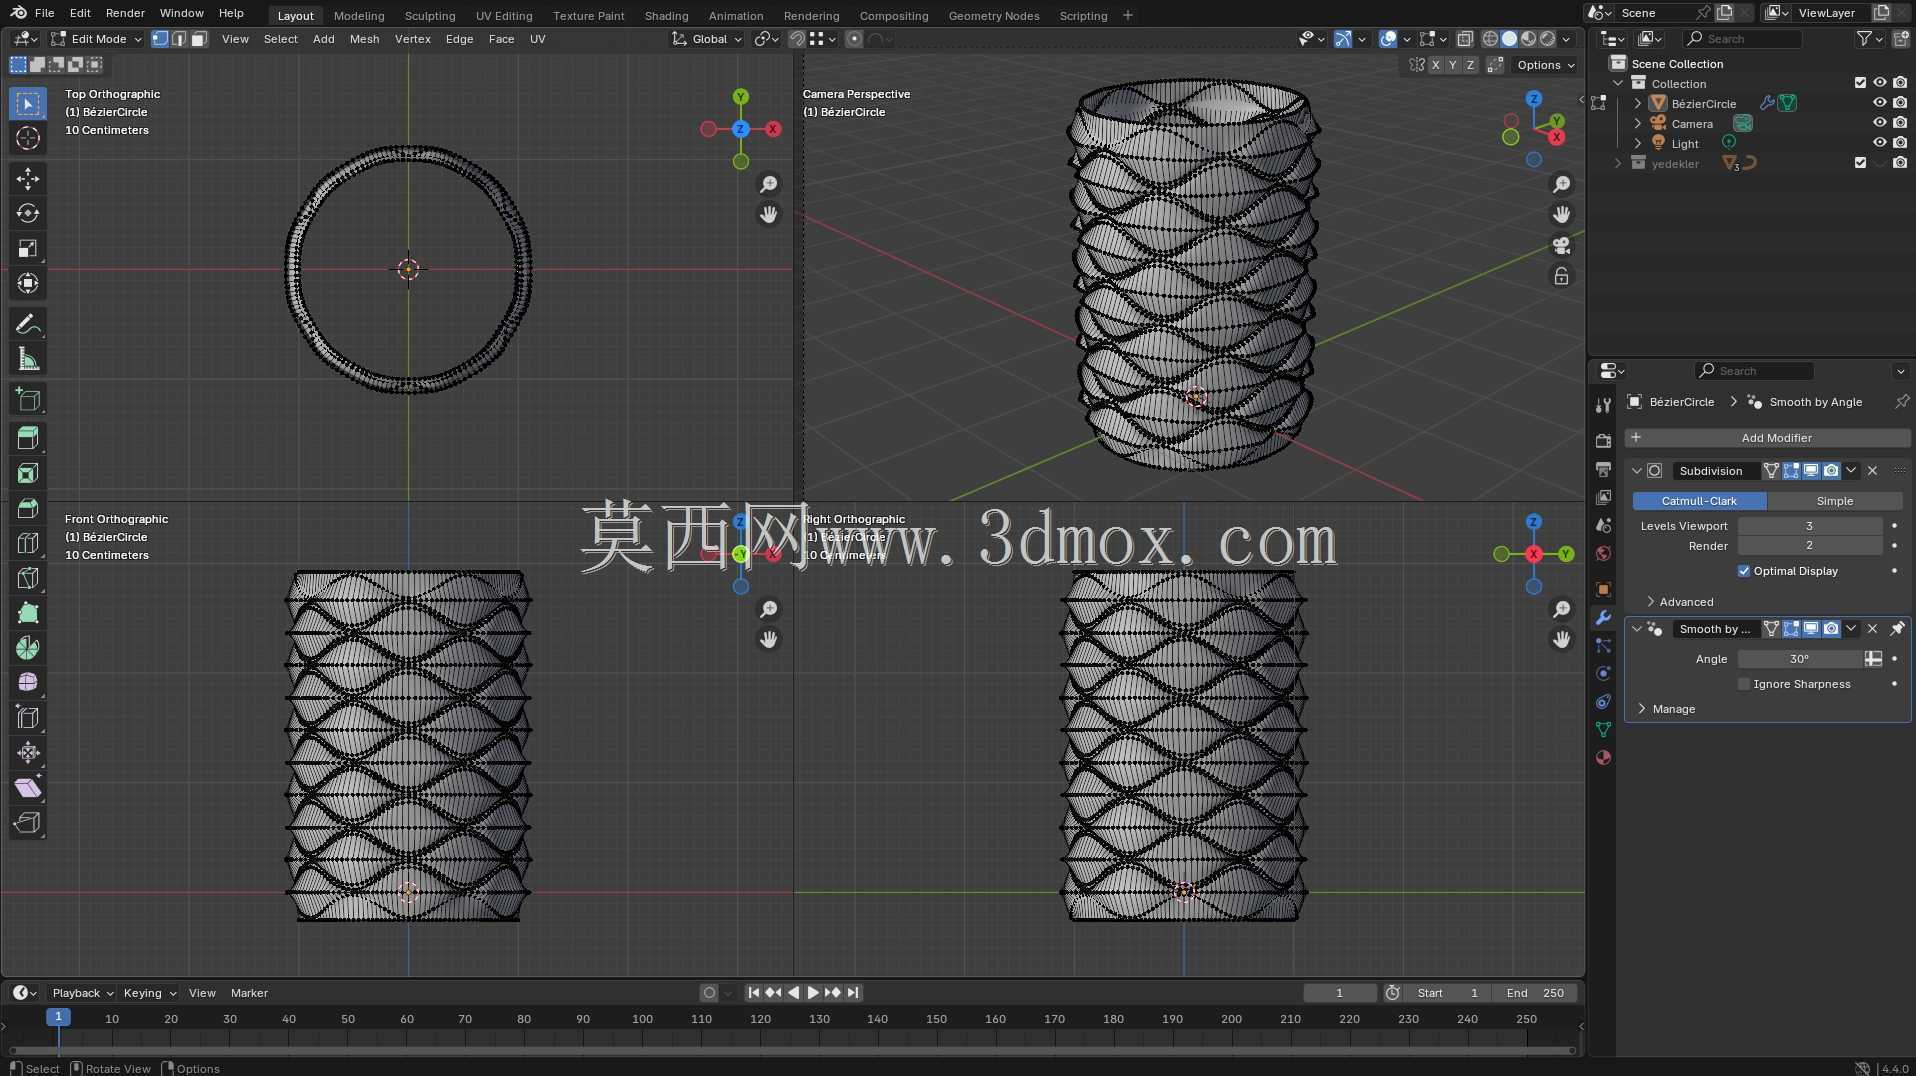
Task: Toggle the Optimal Display checkbox
Action: (1744, 571)
